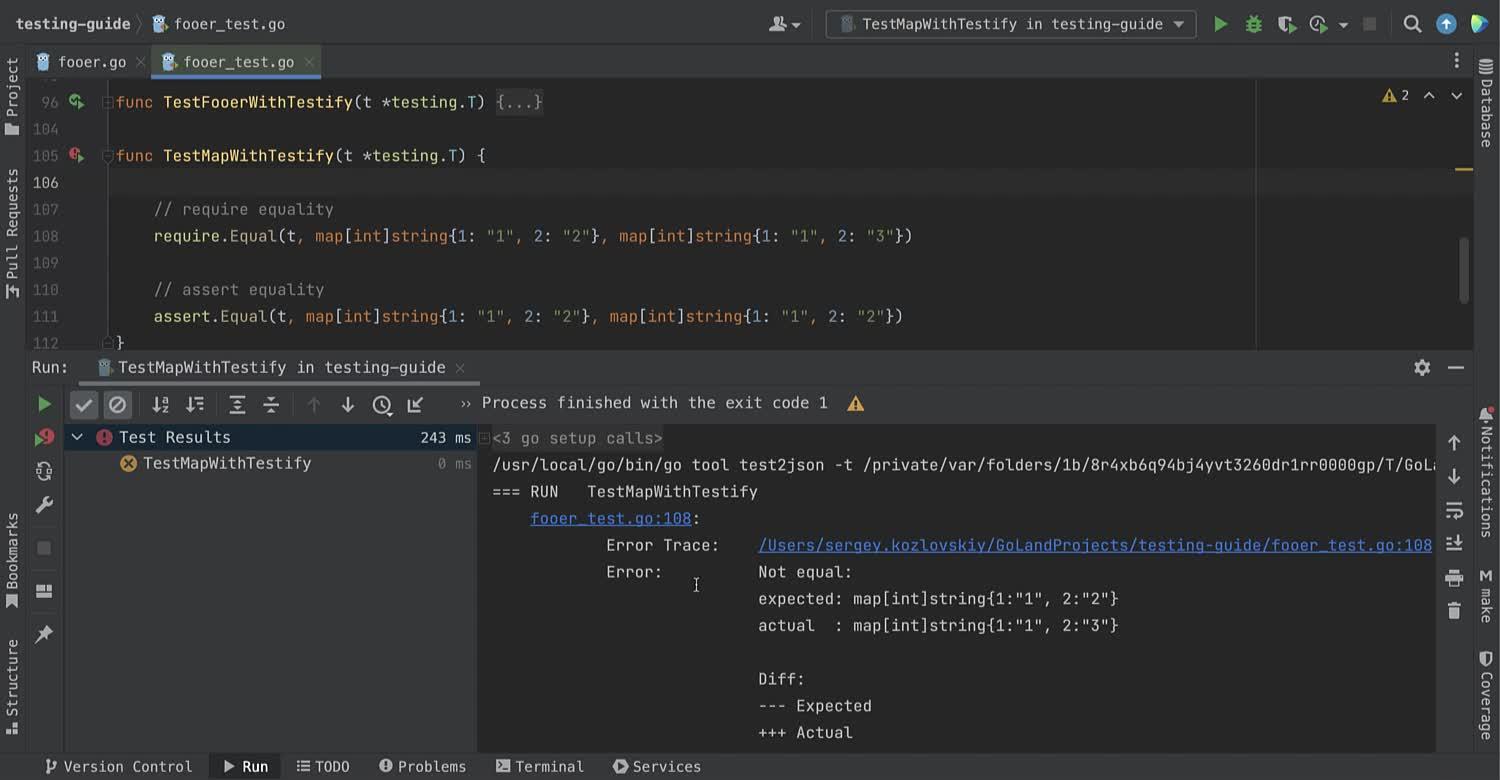Open Search Everywhere magnifier icon
This screenshot has height=780, width=1500.
(x=1412, y=24)
